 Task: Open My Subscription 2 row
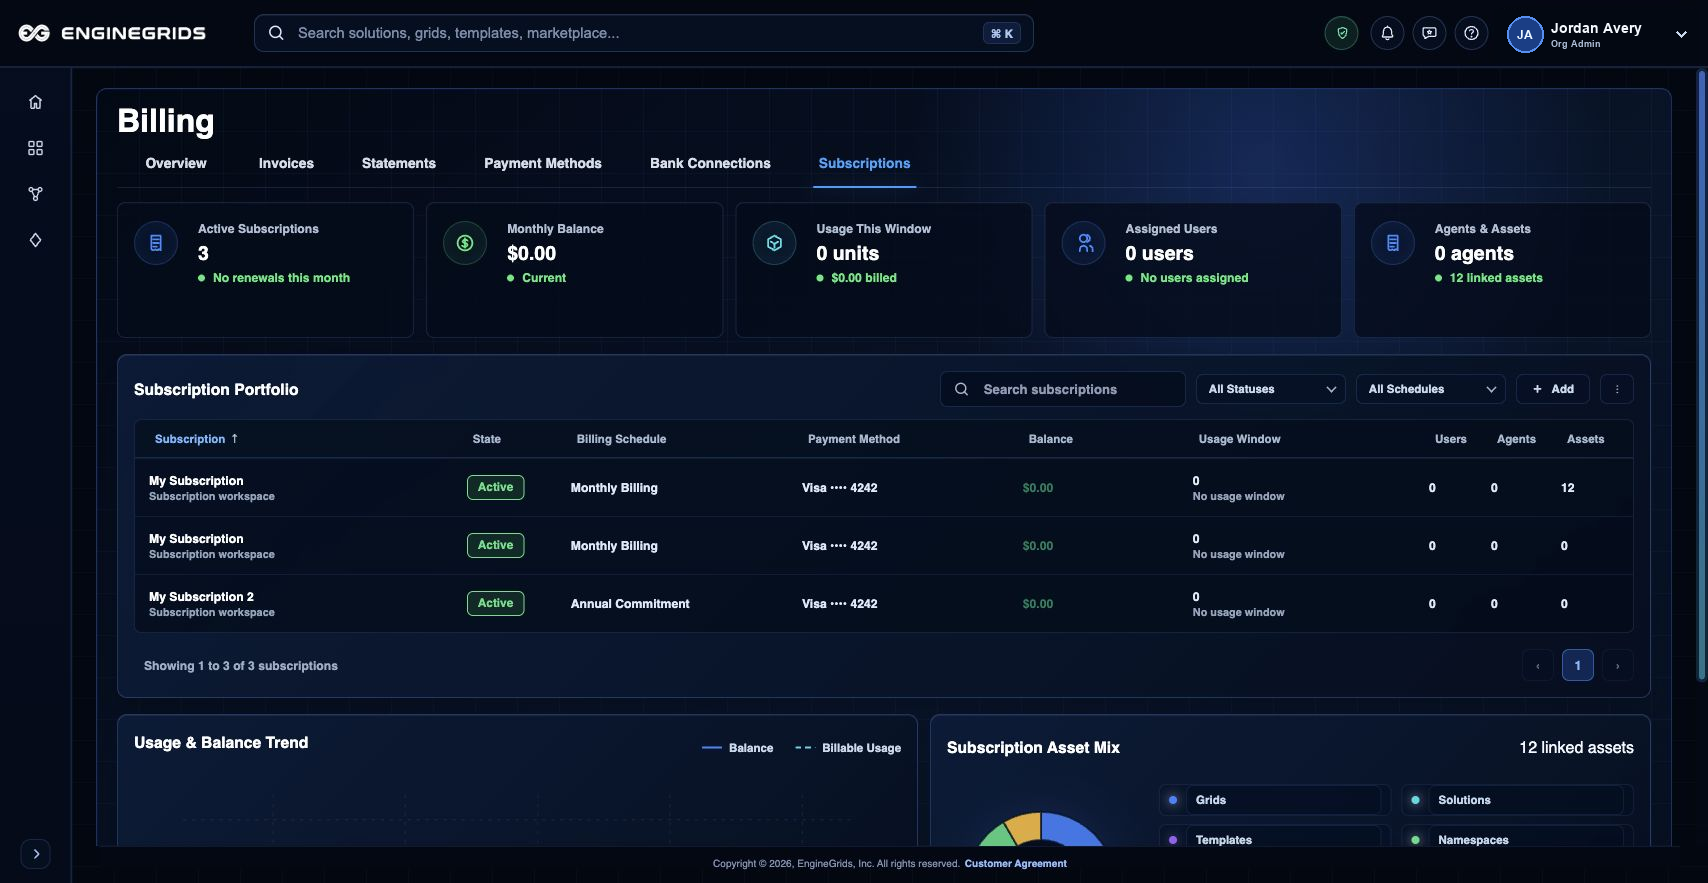(x=884, y=604)
